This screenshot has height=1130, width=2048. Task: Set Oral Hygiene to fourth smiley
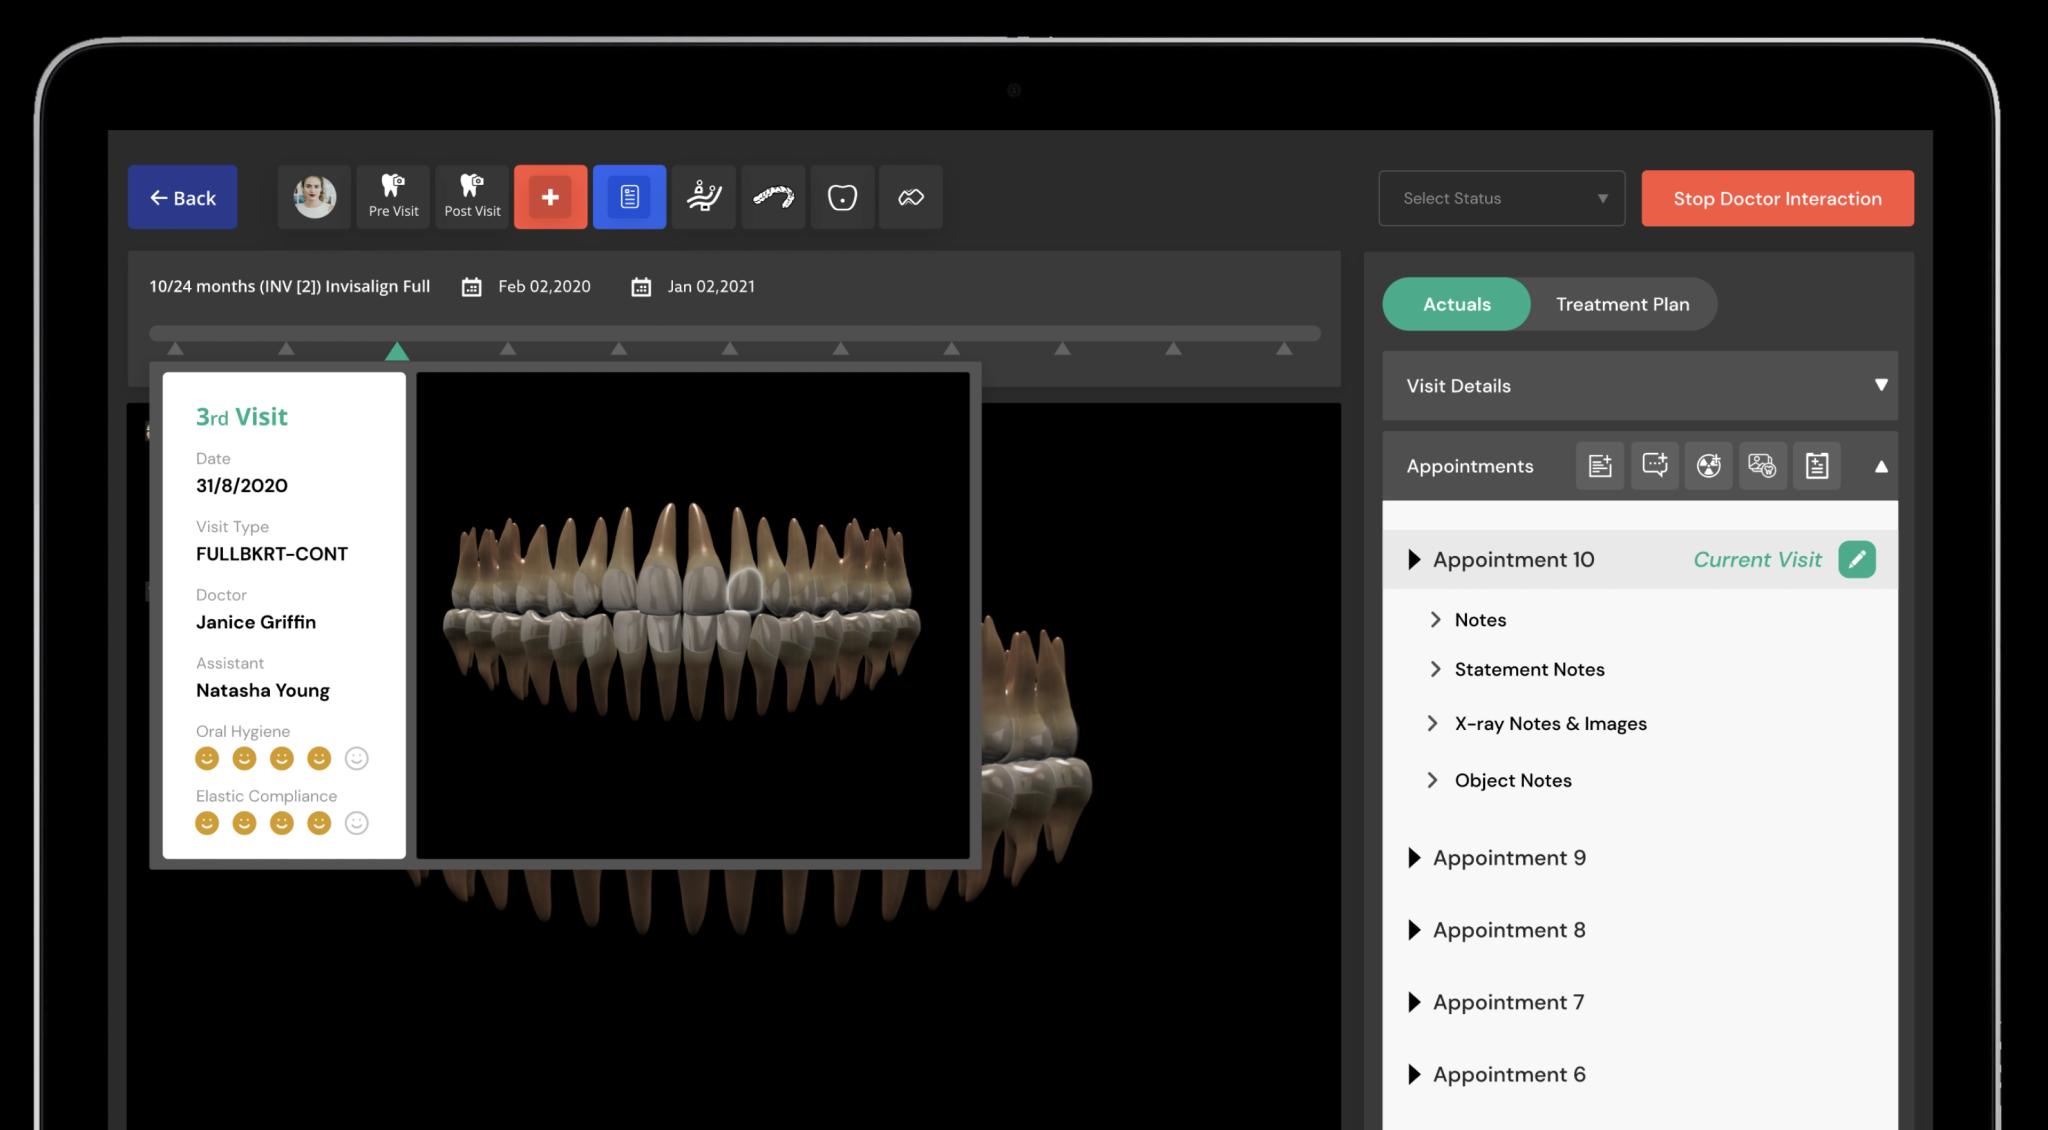click(319, 758)
